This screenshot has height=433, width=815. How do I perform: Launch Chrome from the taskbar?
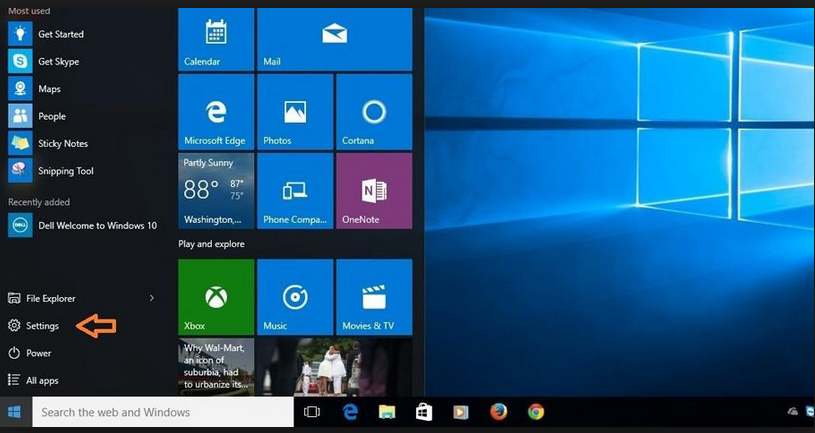[536, 412]
